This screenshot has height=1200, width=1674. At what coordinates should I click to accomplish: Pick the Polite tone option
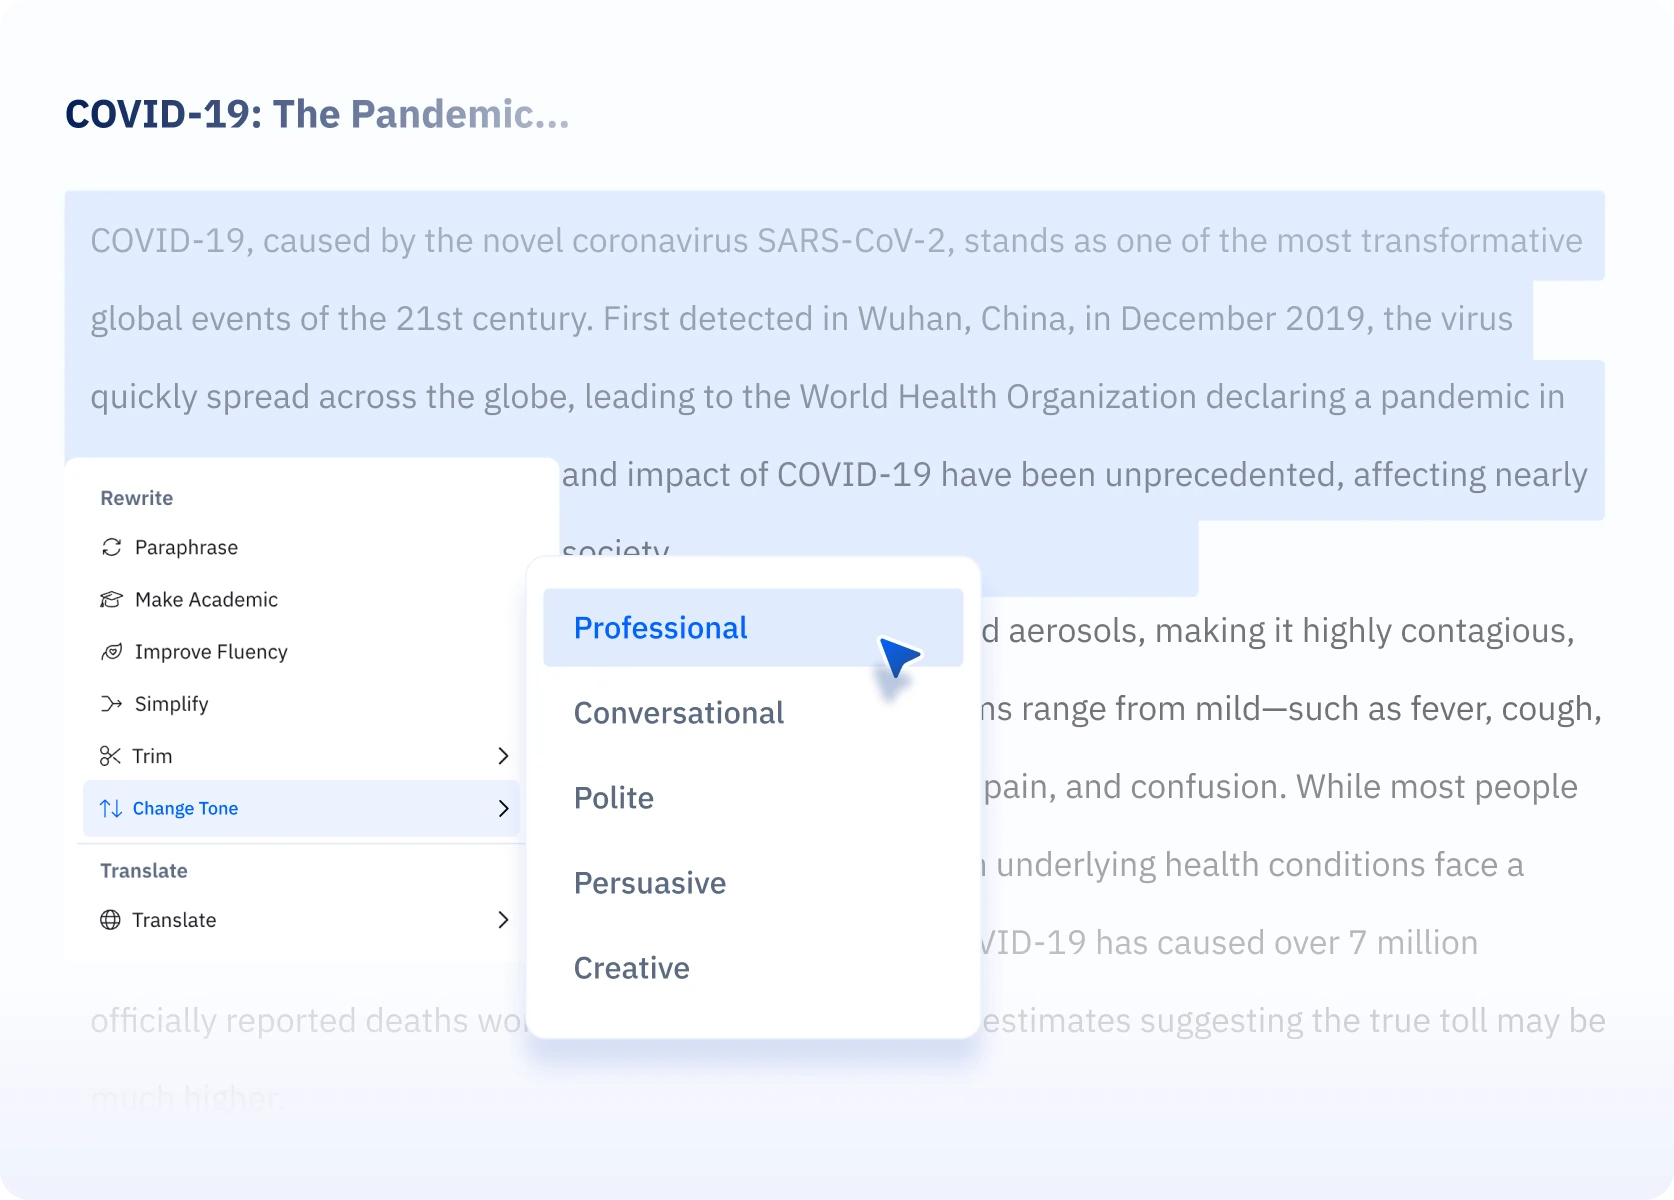(x=613, y=798)
